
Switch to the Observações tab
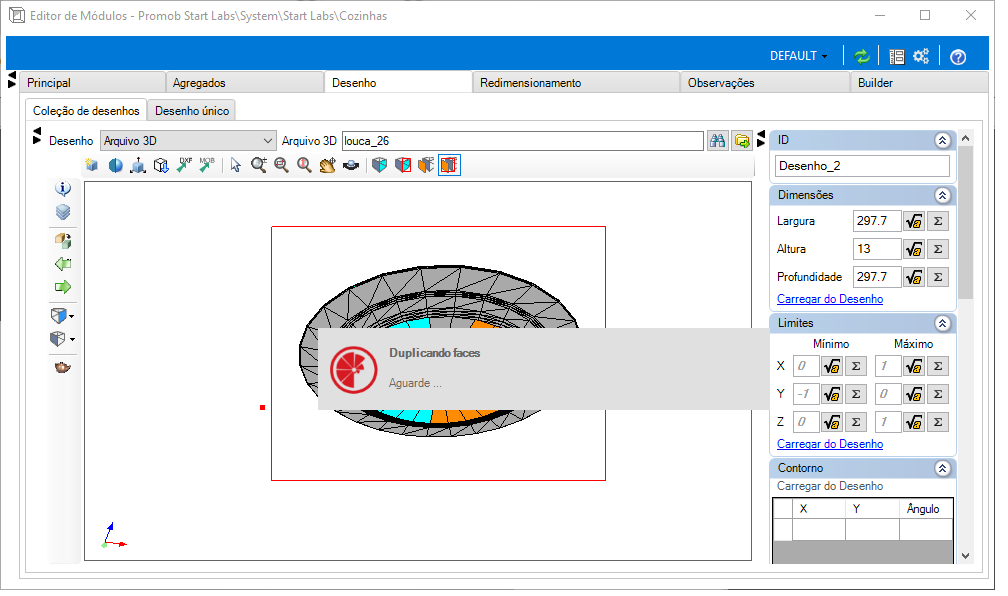765,83
